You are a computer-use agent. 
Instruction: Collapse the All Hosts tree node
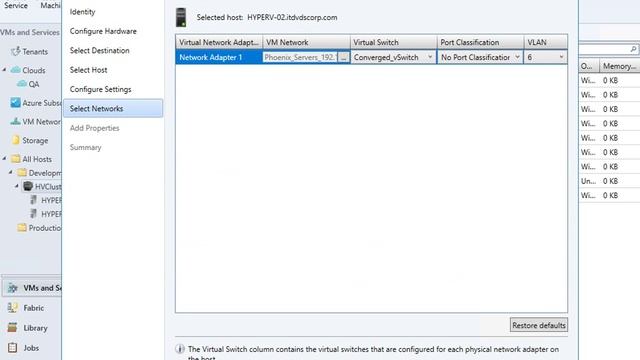(x=4, y=159)
